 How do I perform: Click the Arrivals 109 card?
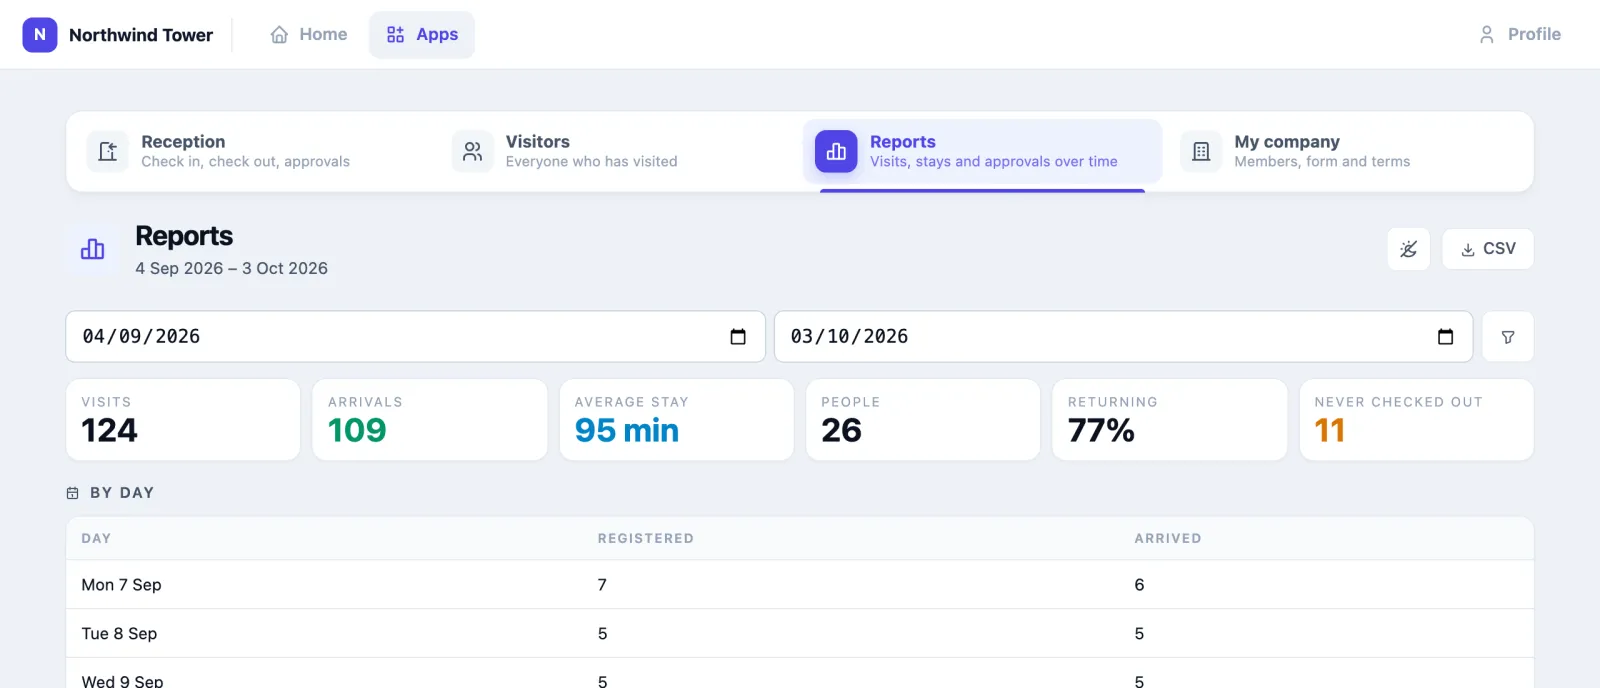430,420
